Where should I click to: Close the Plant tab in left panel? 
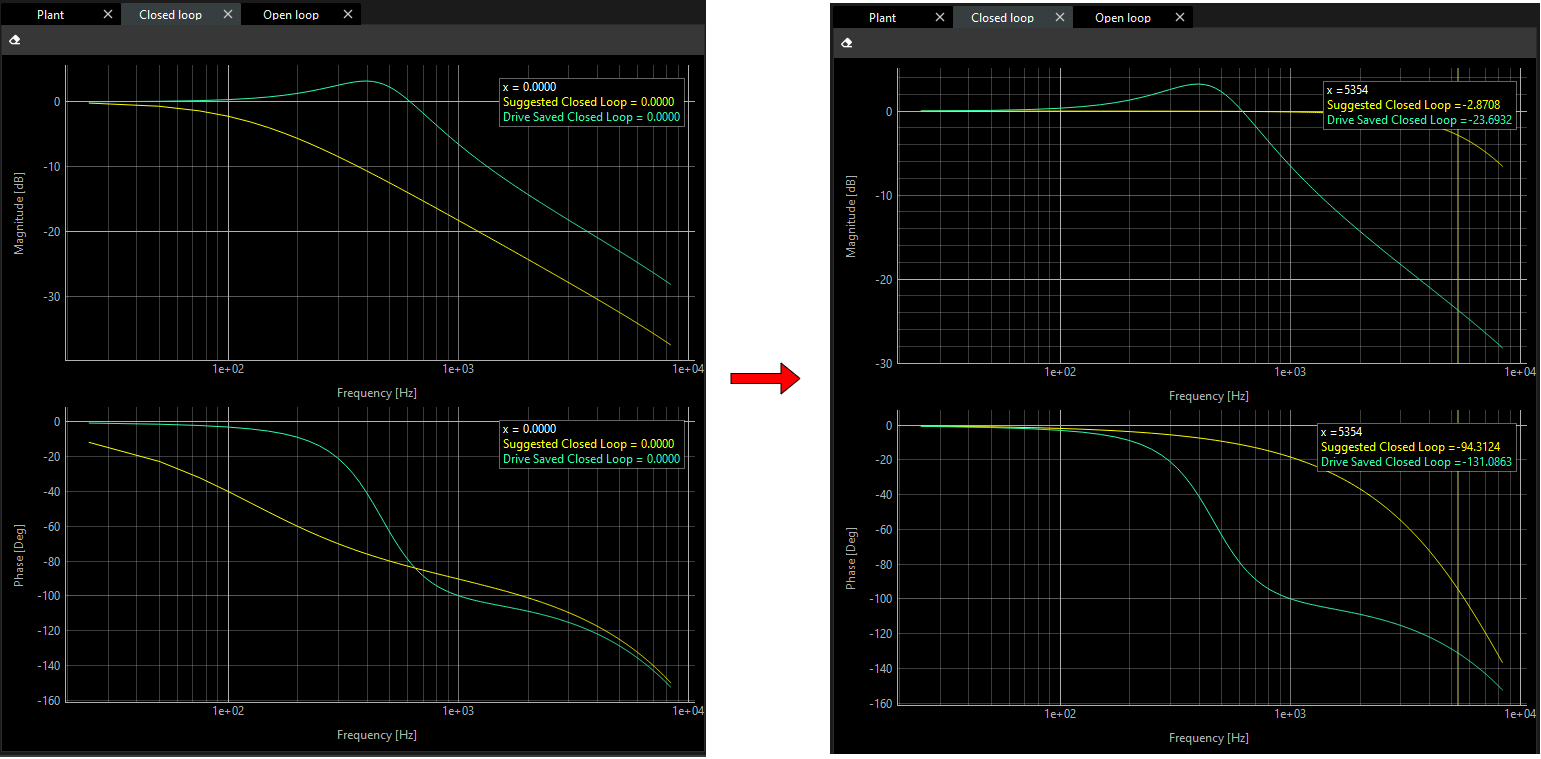pos(108,14)
